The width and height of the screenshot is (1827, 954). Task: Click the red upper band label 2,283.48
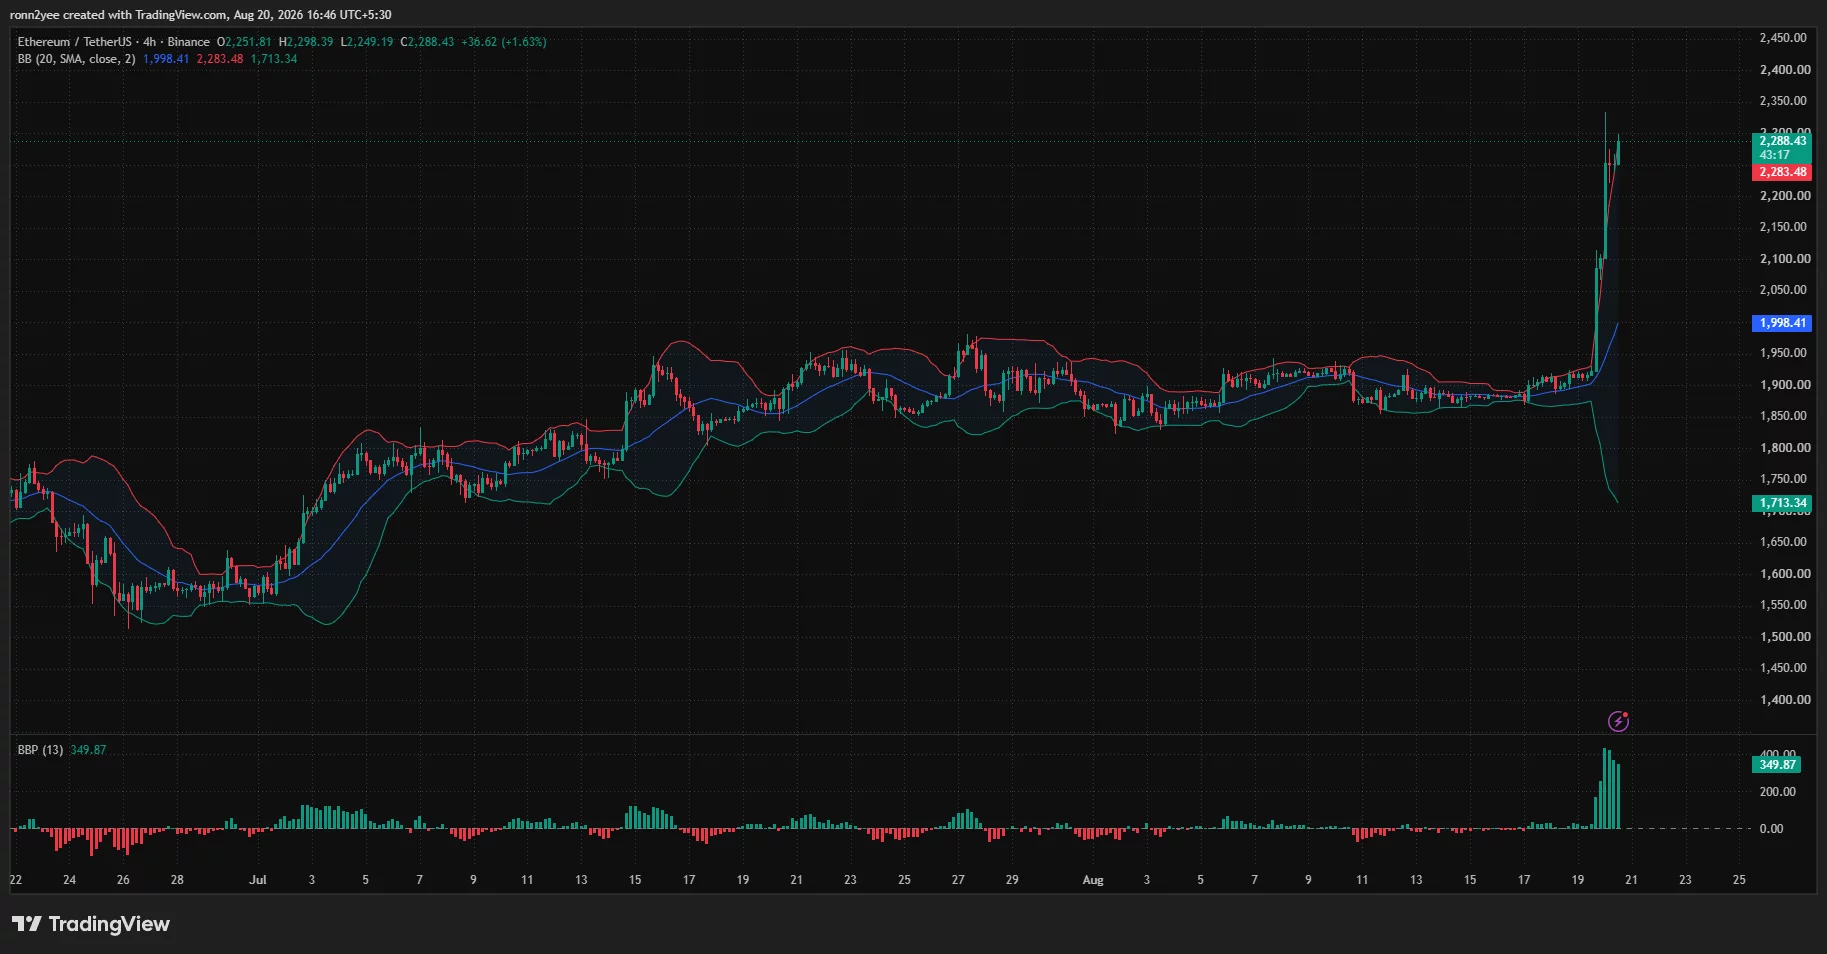[1783, 172]
